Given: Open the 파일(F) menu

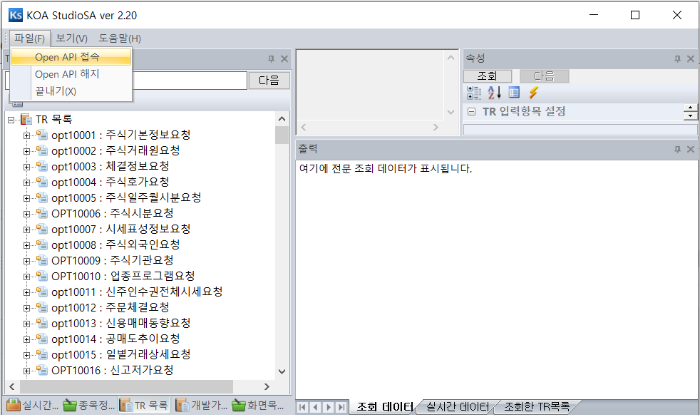Looking at the screenshot, I should coord(29,38).
